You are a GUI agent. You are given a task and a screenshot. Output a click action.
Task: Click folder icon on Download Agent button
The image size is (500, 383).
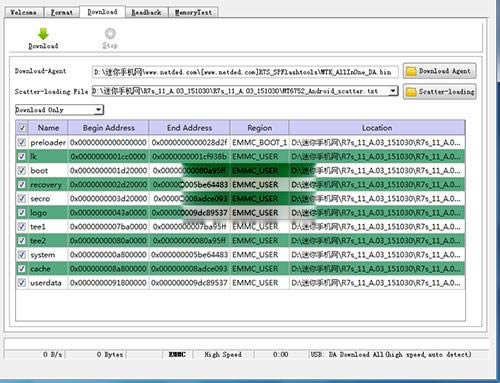pos(411,71)
